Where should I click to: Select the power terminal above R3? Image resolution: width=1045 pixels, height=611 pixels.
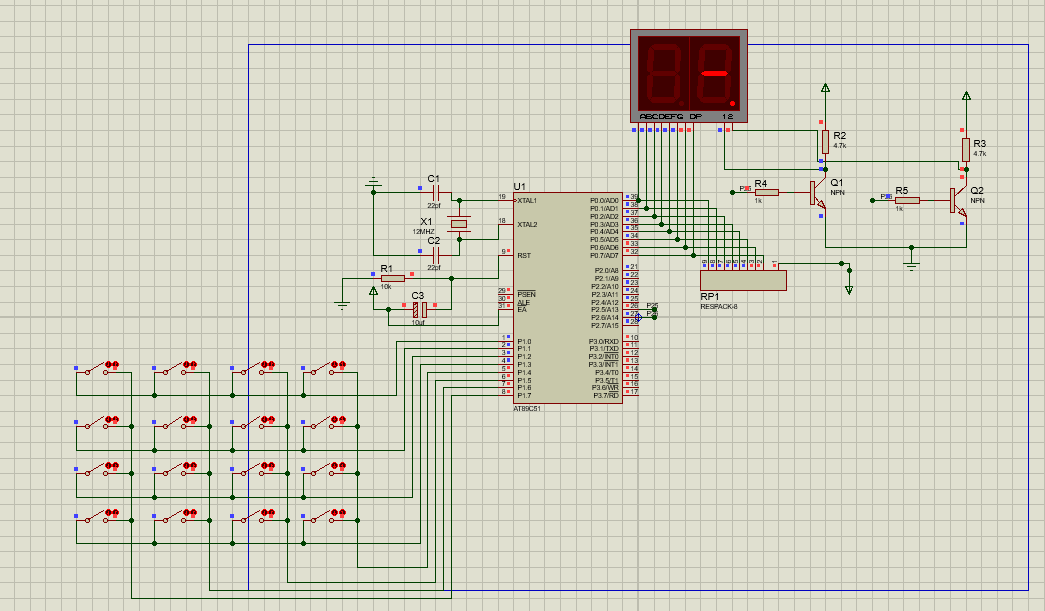click(966, 96)
